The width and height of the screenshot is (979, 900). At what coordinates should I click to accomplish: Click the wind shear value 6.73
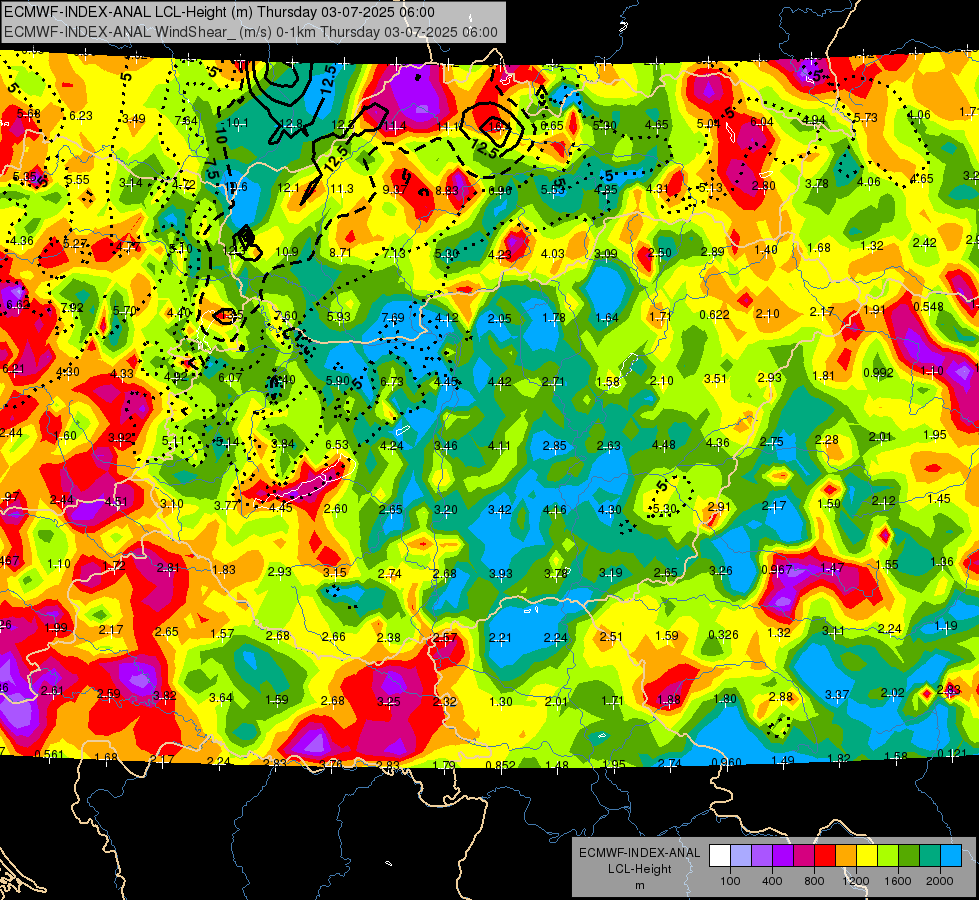(392, 381)
